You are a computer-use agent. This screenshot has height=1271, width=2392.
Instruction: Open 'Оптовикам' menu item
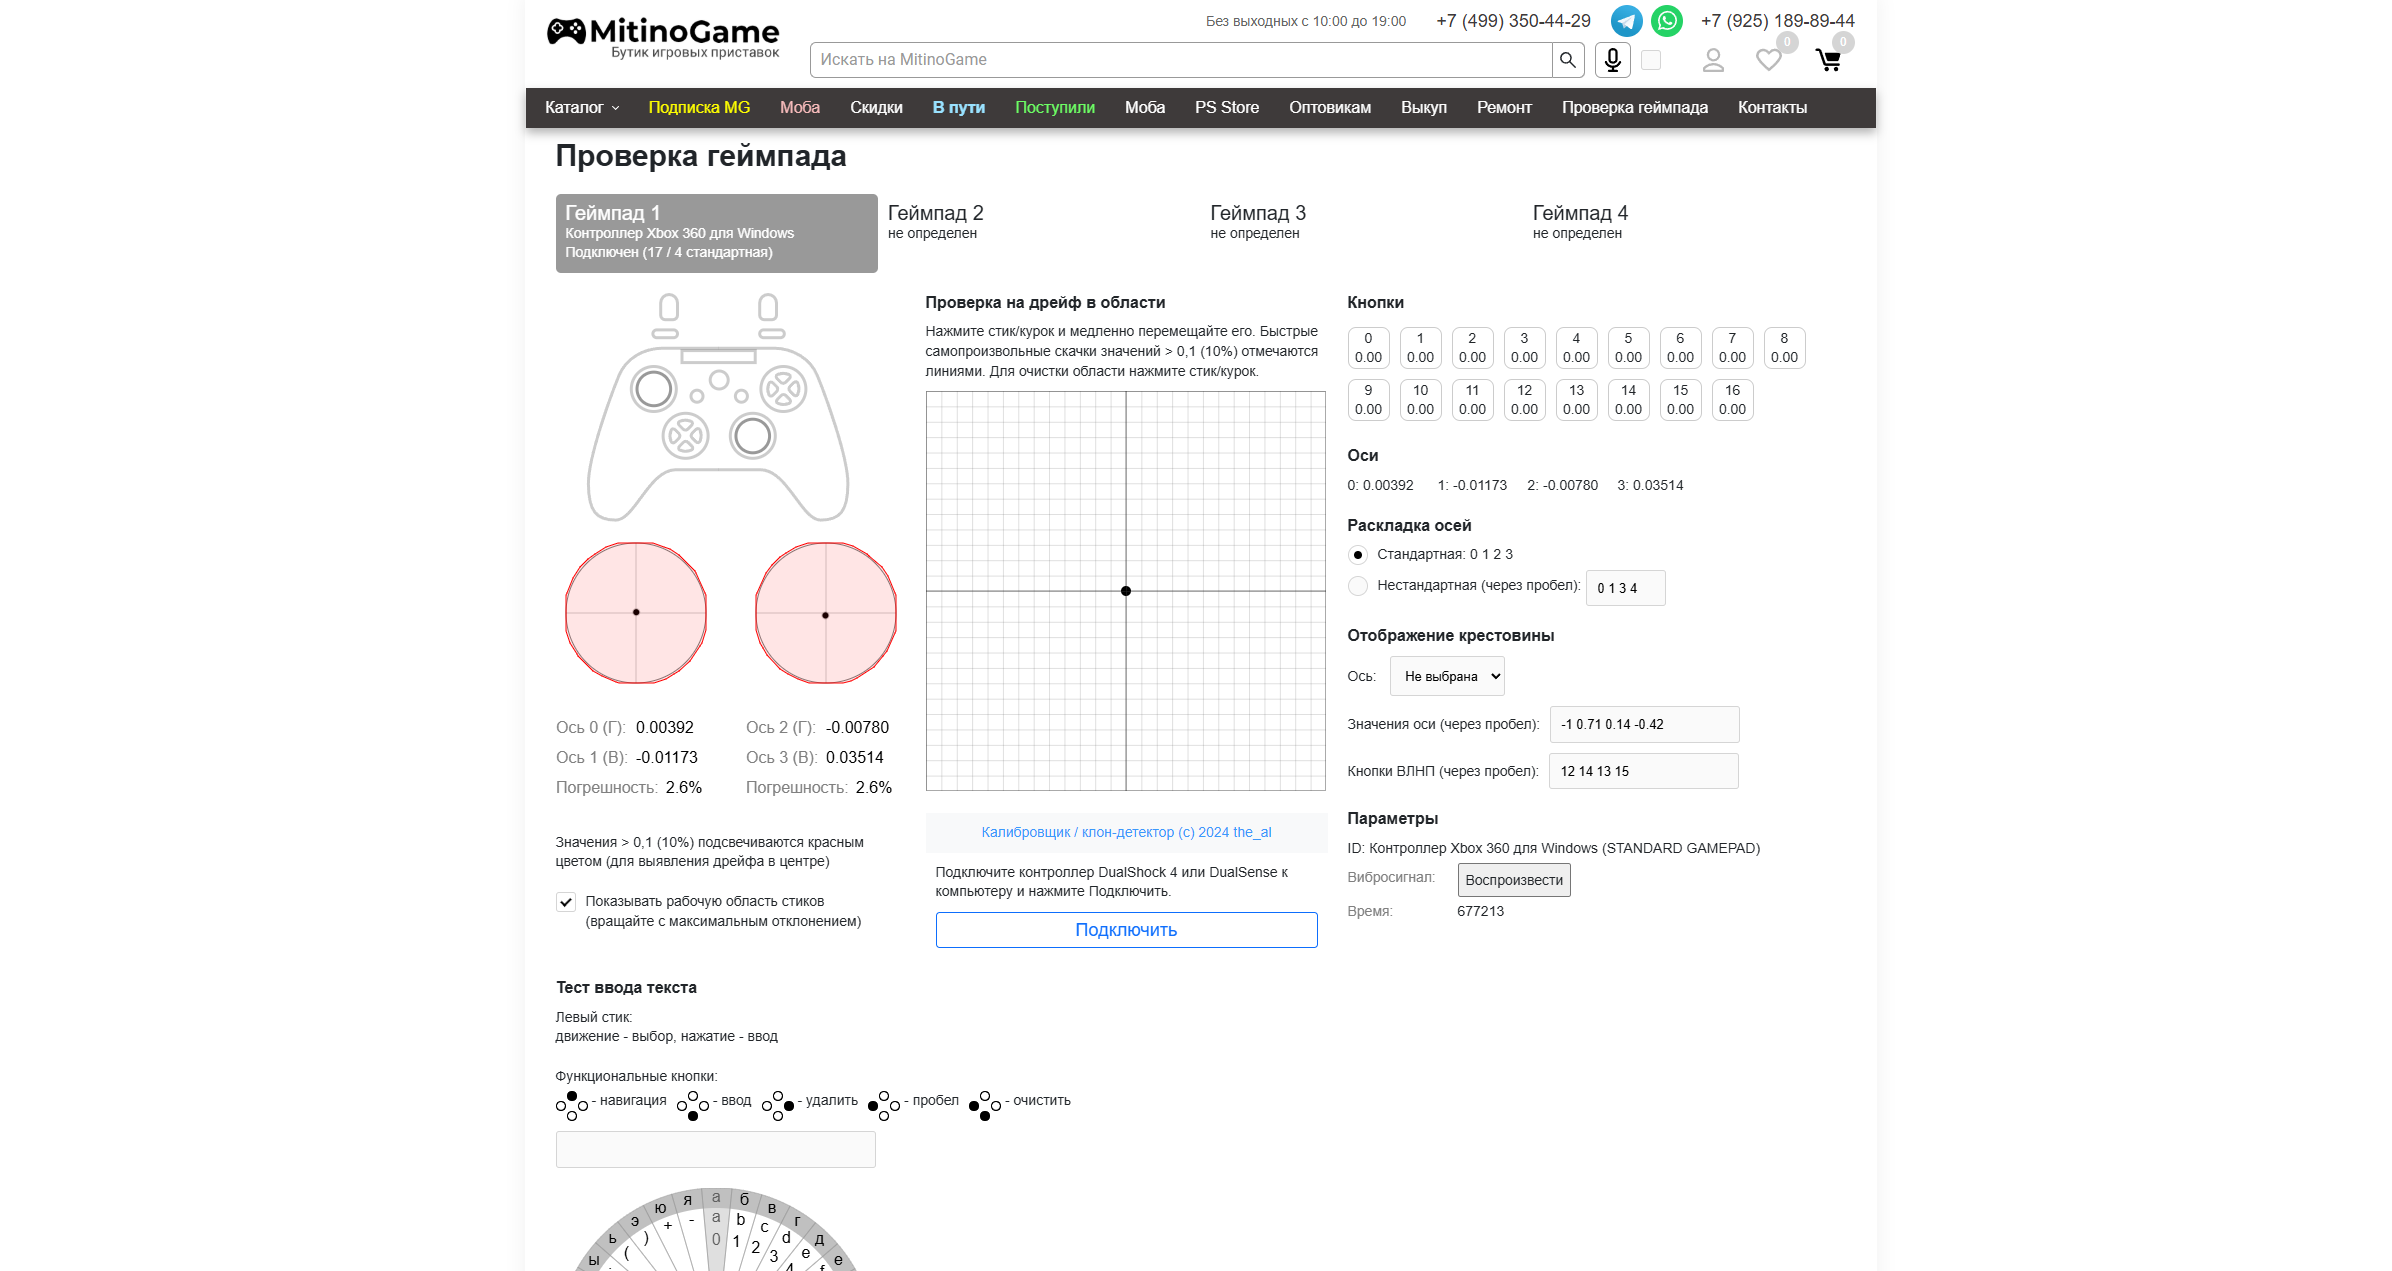point(1330,108)
